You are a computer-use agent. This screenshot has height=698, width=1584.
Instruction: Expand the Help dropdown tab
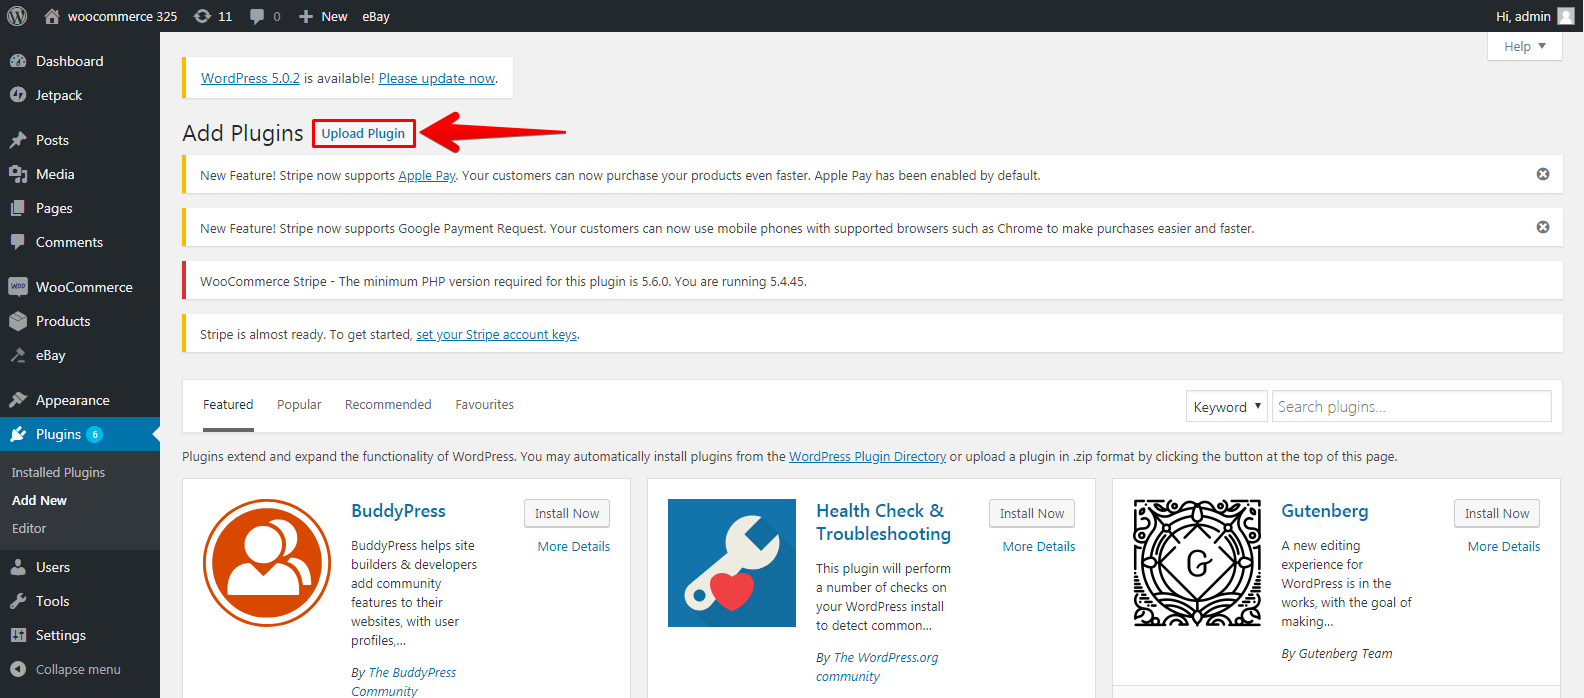1525,46
